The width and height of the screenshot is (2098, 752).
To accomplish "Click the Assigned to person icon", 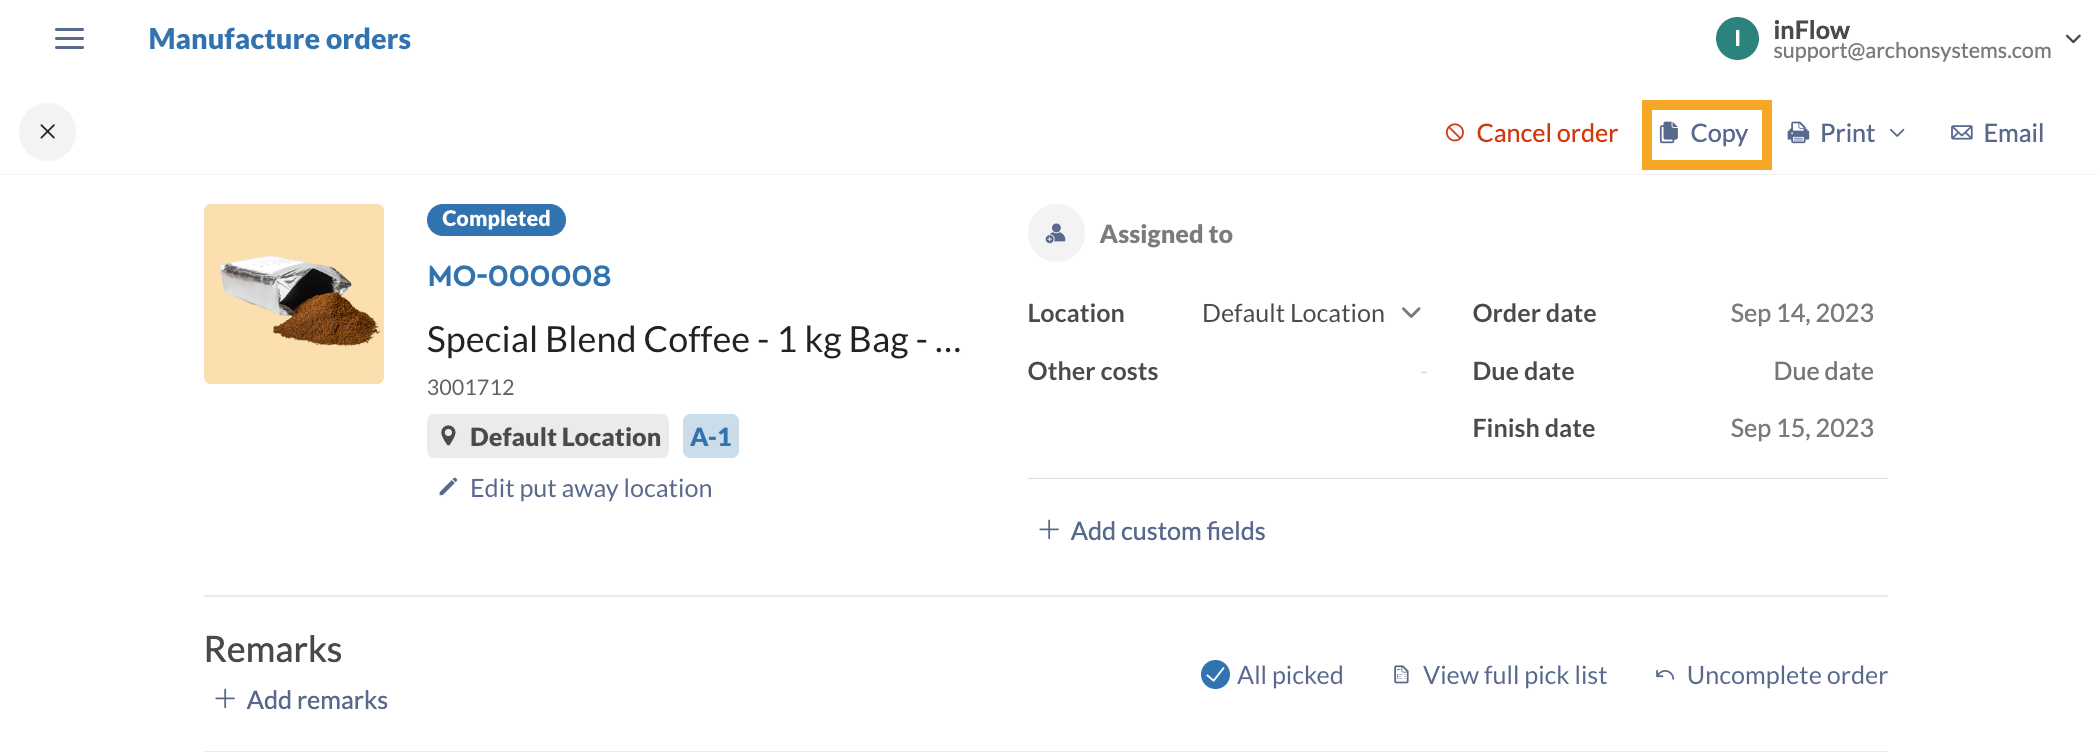I will (x=1056, y=234).
